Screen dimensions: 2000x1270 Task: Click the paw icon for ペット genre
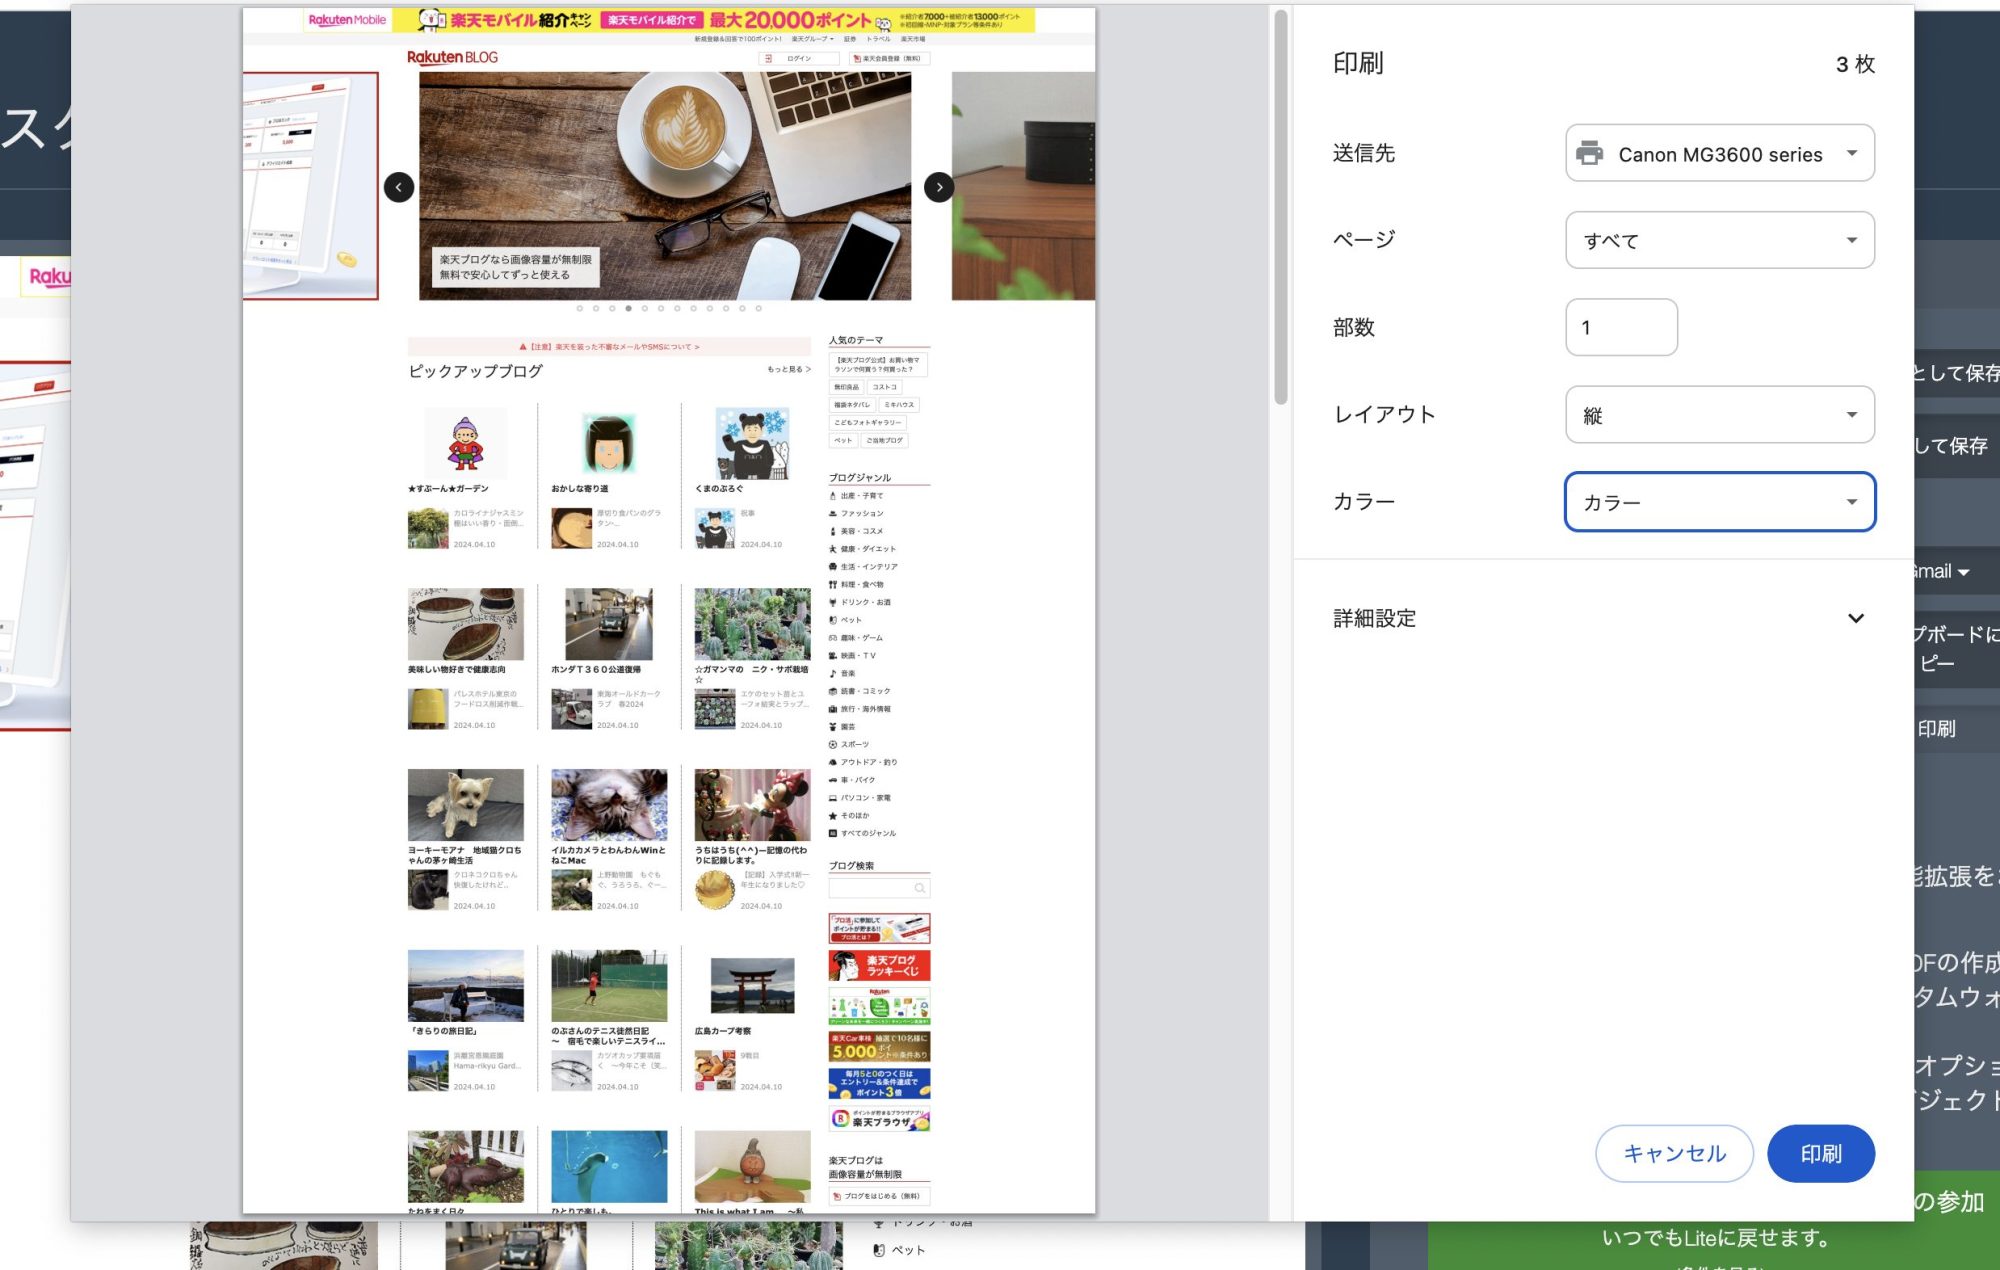point(832,620)
